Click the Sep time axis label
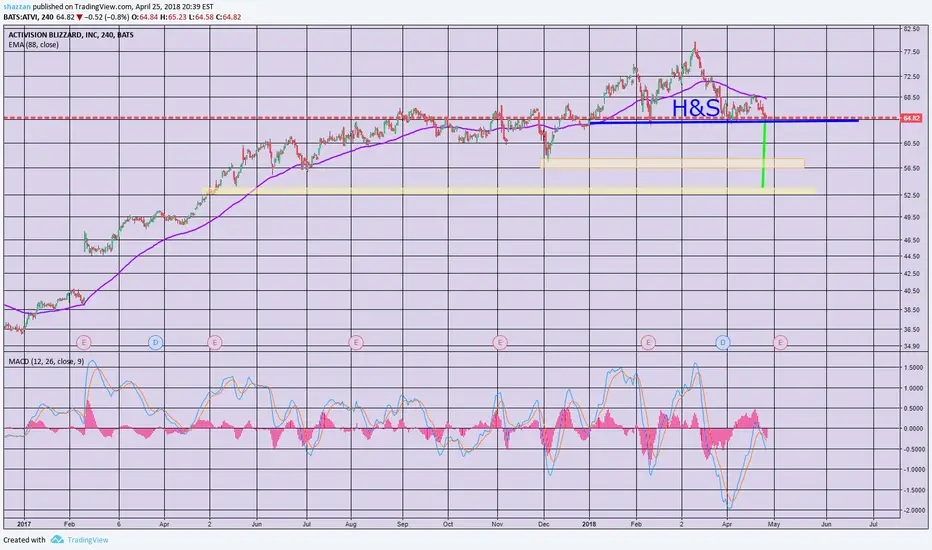The image size is (932, 550). (402, 524)
